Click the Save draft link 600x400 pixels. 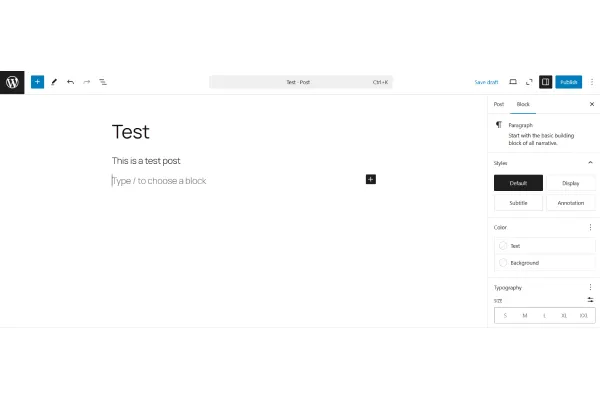coord(486,82)
